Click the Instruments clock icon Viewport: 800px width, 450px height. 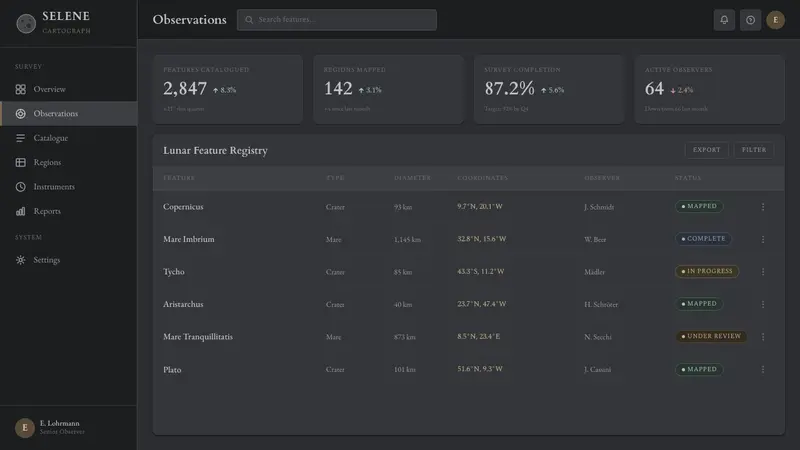click(20, 187)
